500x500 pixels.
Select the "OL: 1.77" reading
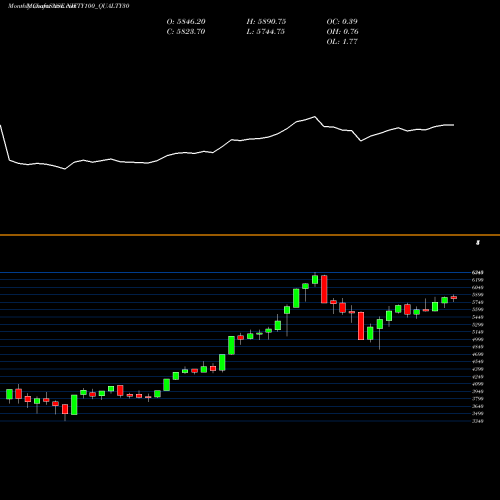[342, 42]
